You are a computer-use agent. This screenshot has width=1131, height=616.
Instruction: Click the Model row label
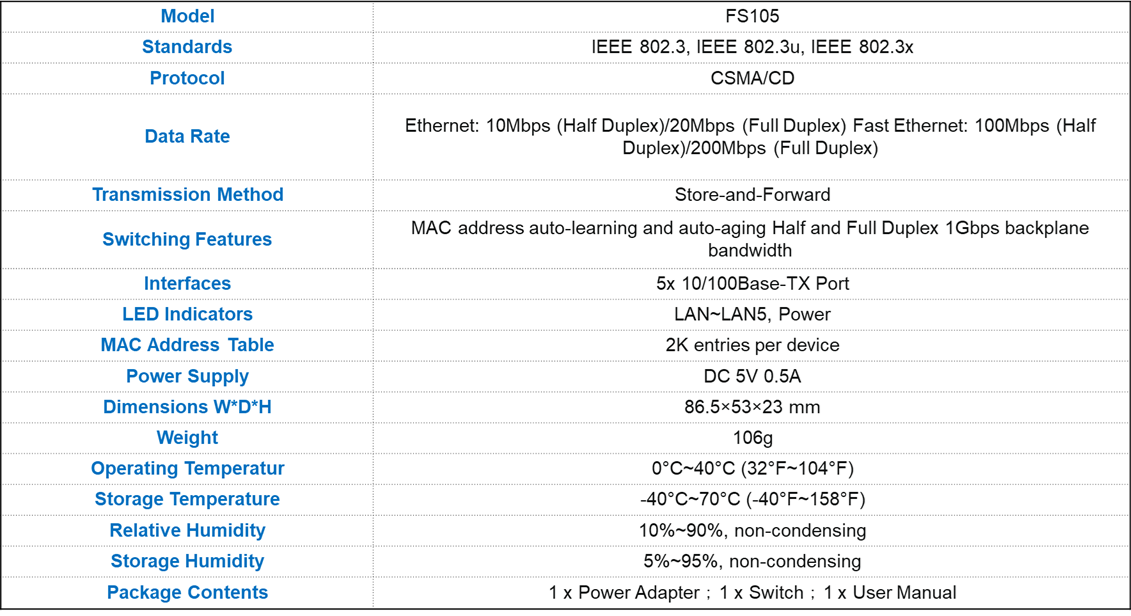(187, 16)
